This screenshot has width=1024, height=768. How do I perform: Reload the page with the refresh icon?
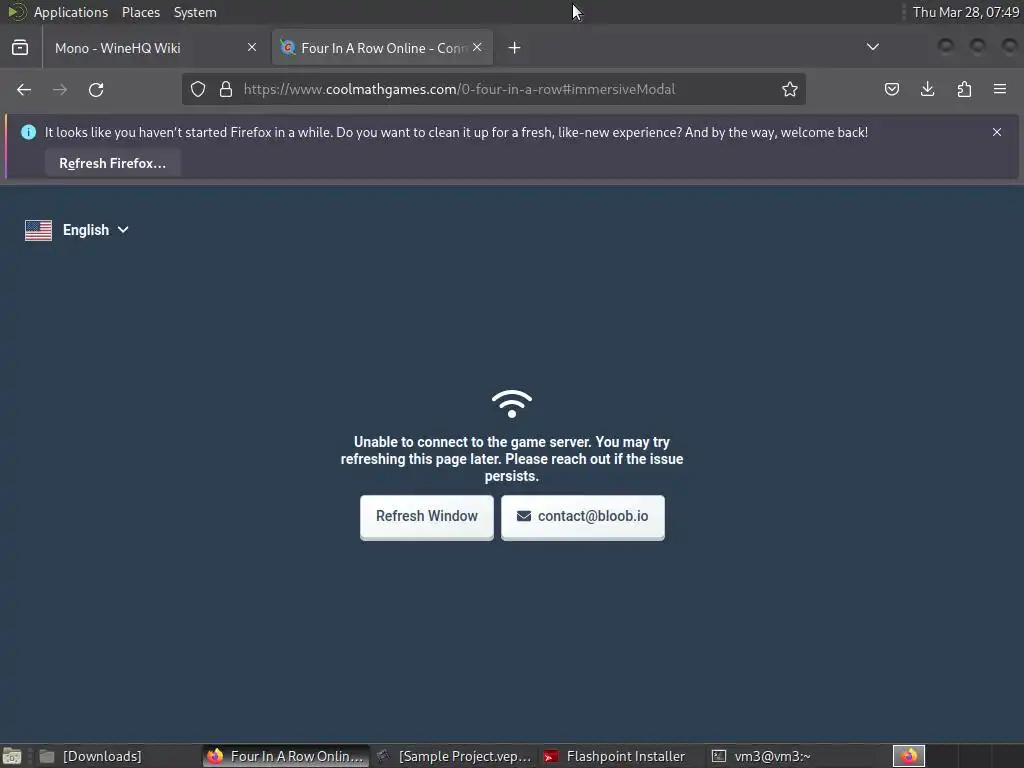[96, 89]
